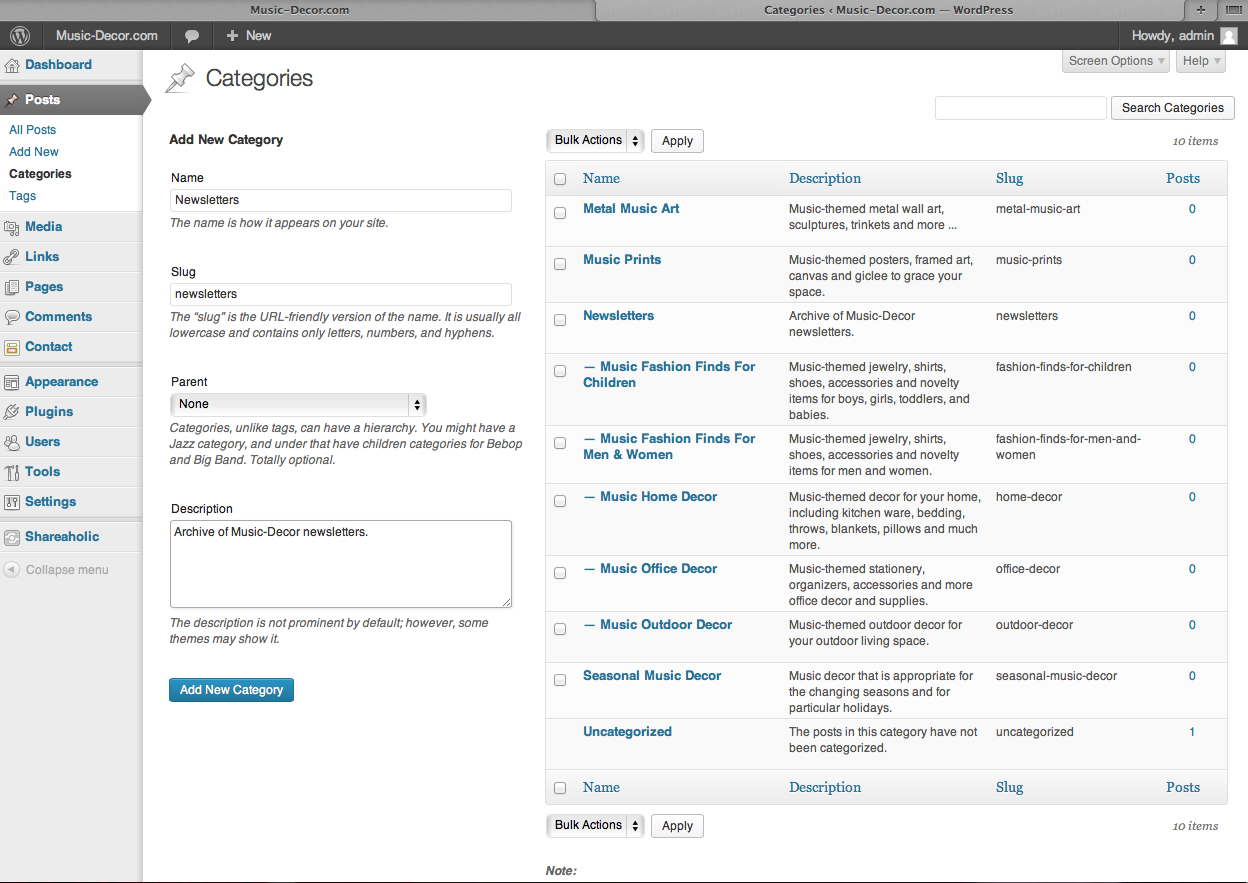Open the Howdy, admin account menu

(1184, 35)
